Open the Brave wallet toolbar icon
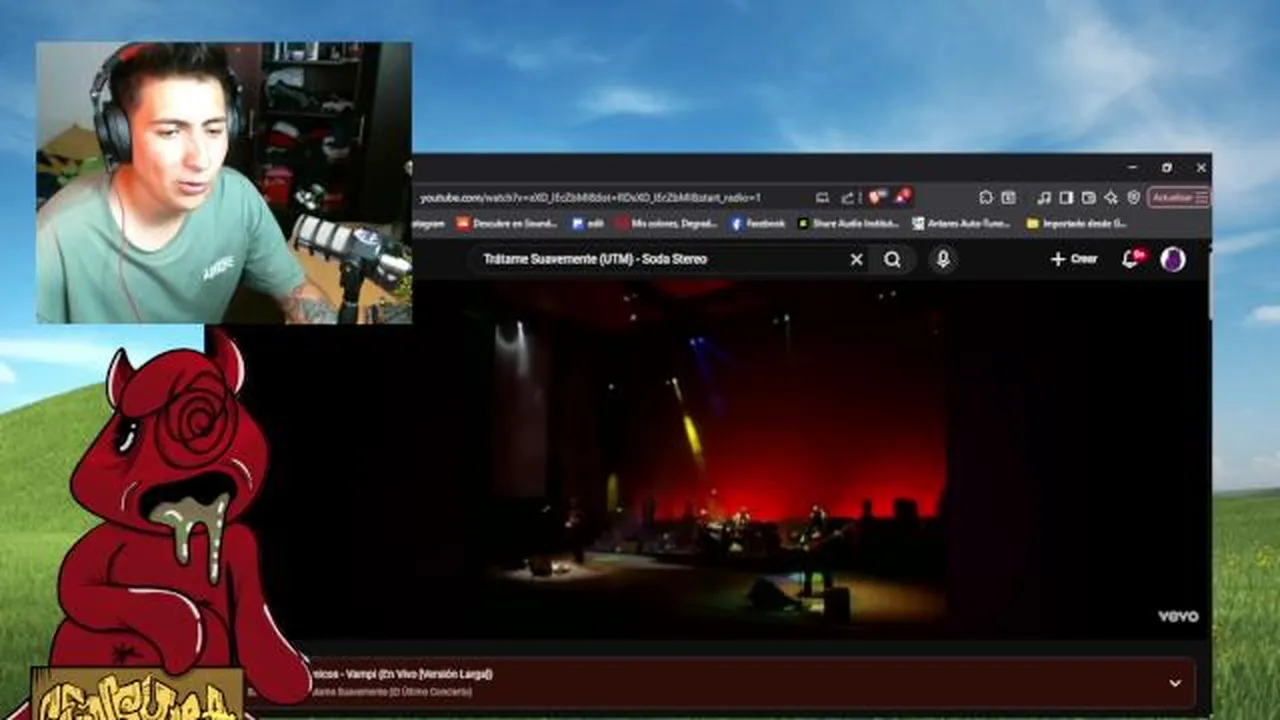The image size is (1280, 720). 1088,198
